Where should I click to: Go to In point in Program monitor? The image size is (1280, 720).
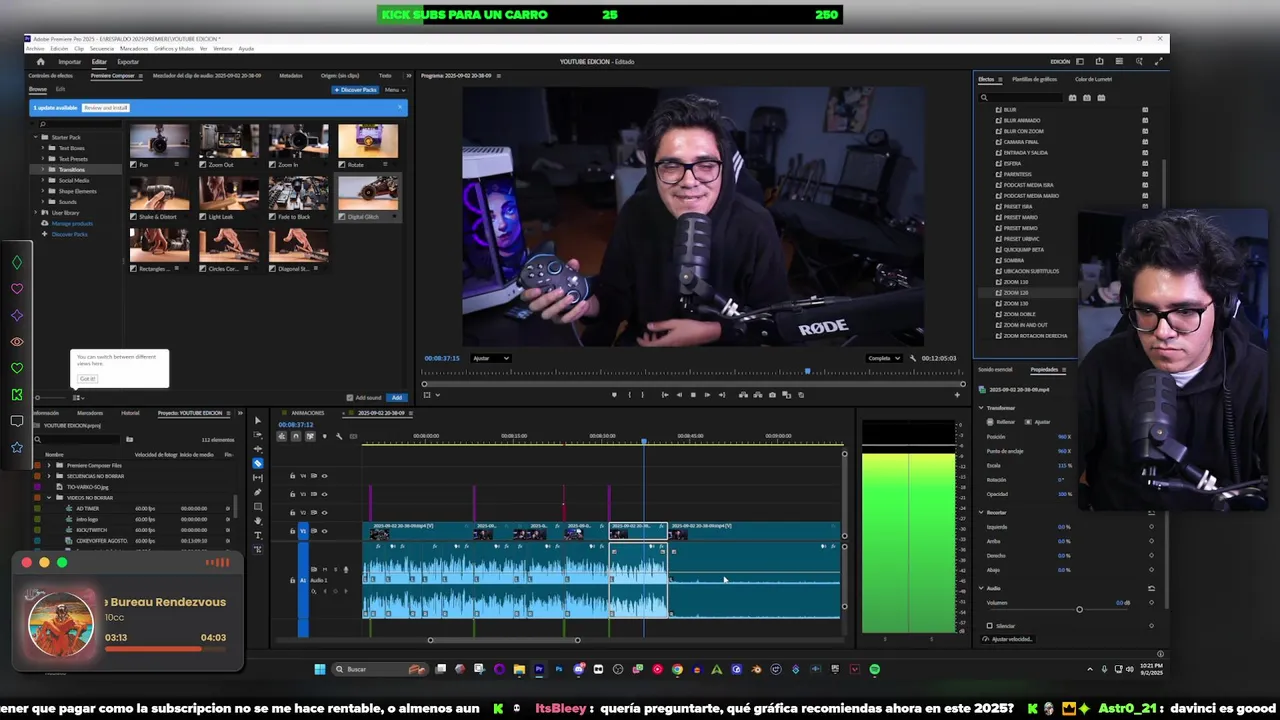click(x=665, y=395)
